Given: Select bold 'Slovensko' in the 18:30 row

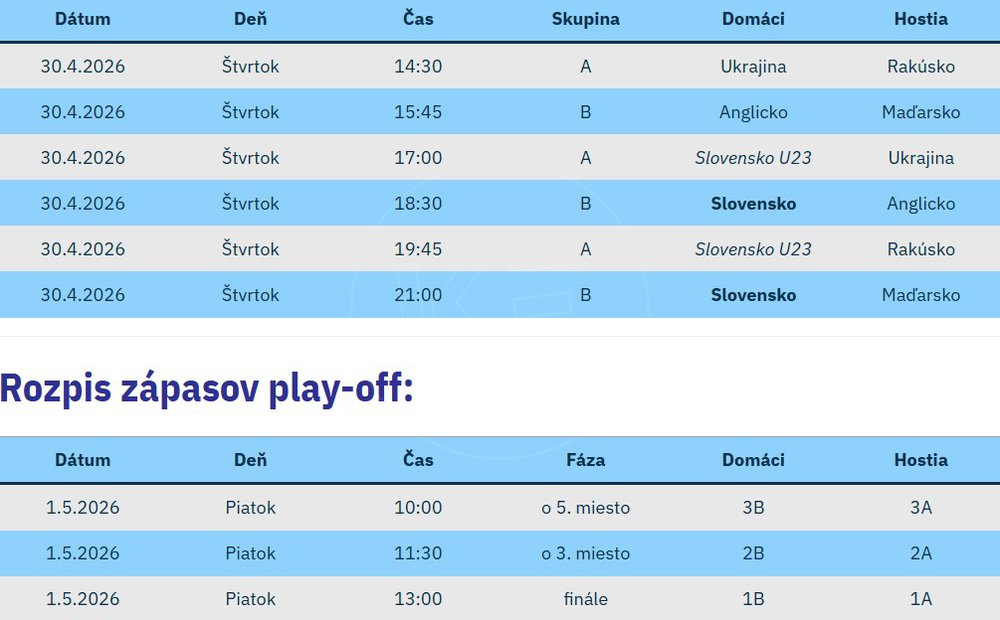Looking at the screenshot, I should click(753, 204).
